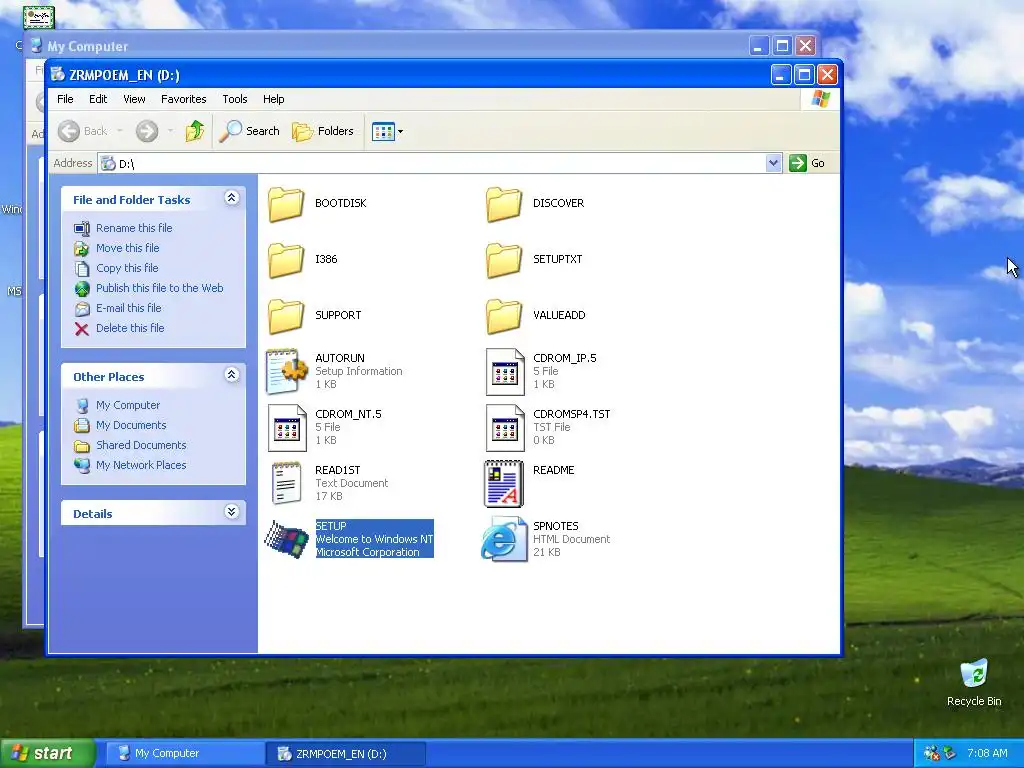Click the Shared Documents folder icon
The width and height of the screenshot is (1024, 768).
82,445
